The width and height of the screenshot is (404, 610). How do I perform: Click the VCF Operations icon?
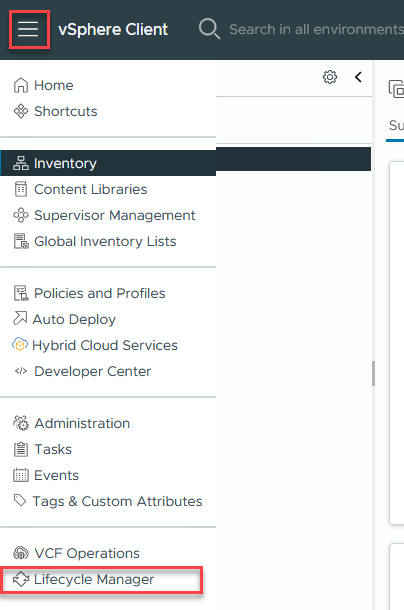point(21,553)
